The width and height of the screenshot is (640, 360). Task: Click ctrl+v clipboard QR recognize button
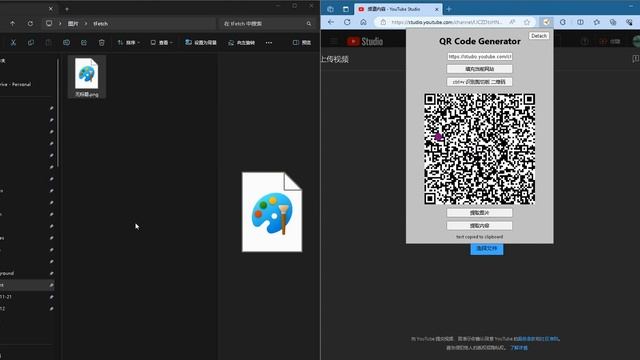(x=480, y=82)
